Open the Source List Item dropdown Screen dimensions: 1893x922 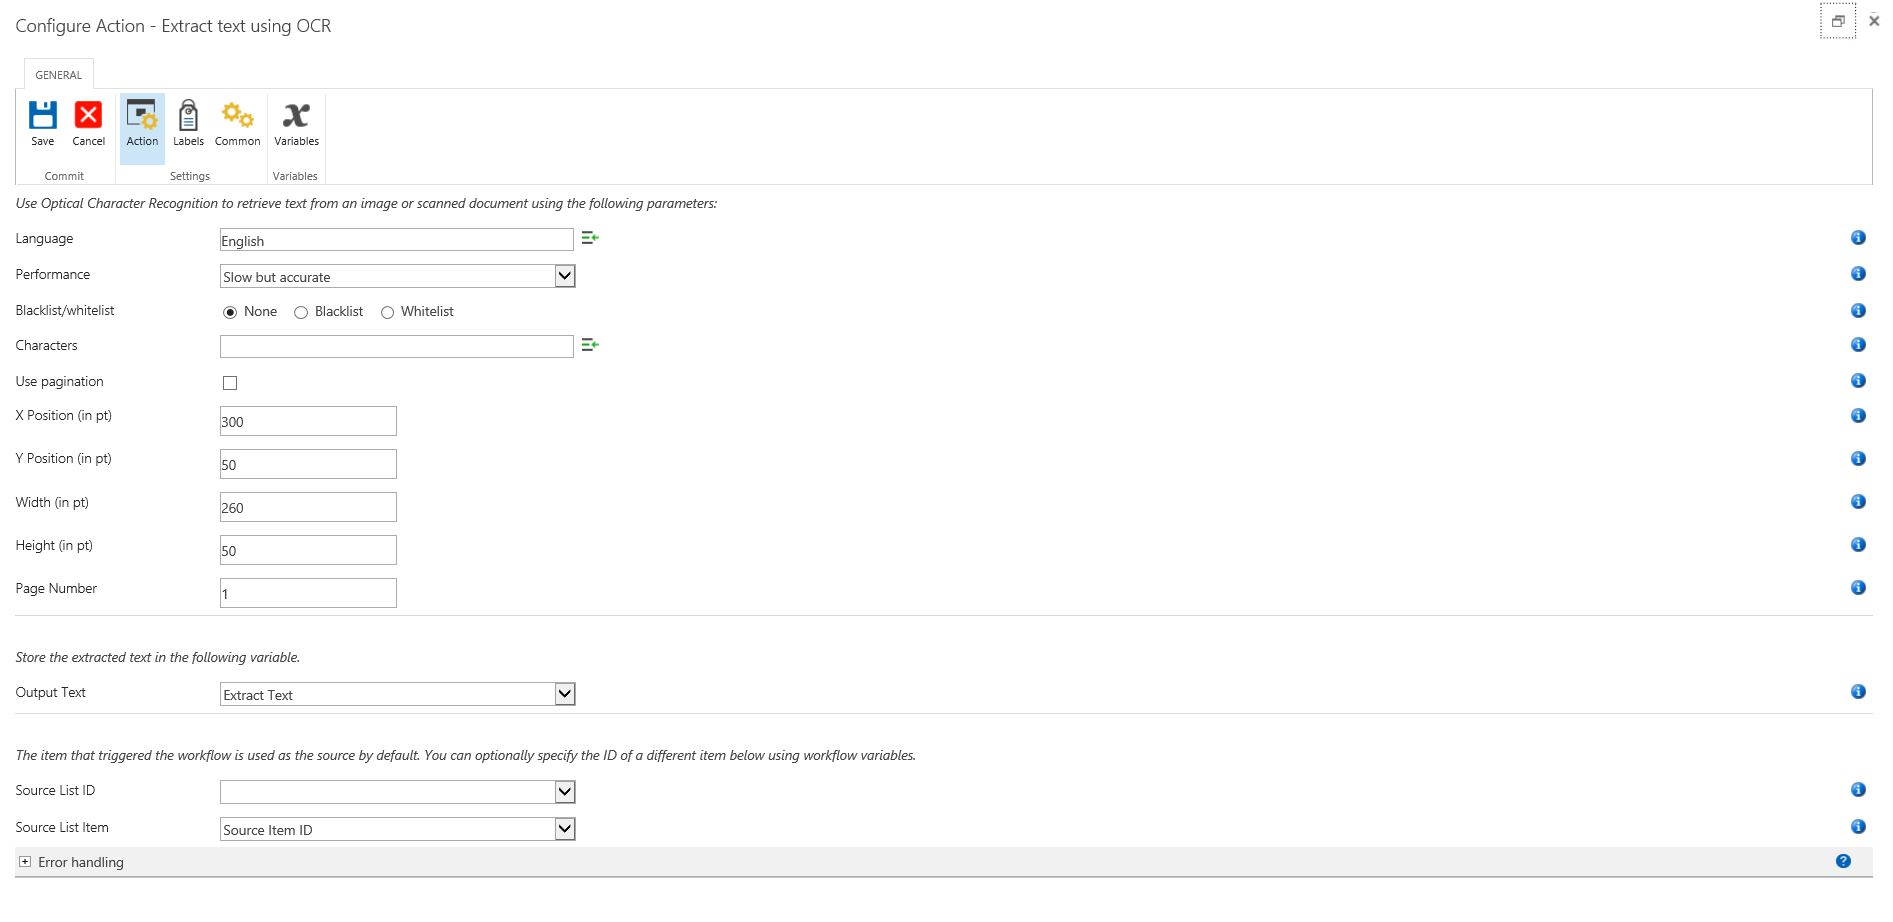point(398,829)
